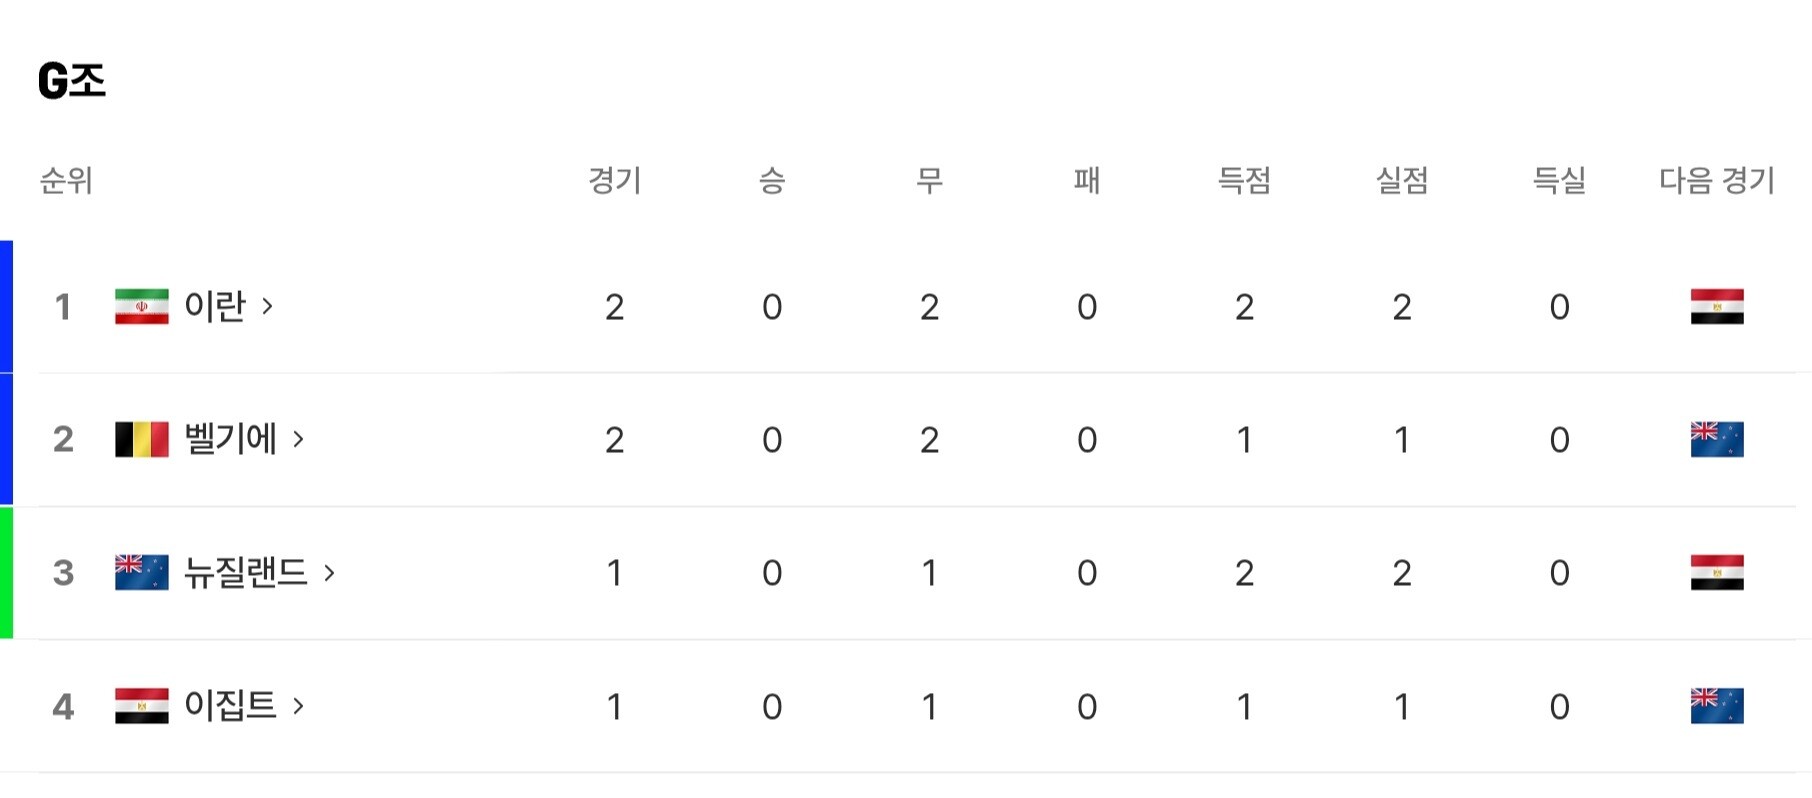Click the Egypt flag next to 이집트

(x=141, y=706)
